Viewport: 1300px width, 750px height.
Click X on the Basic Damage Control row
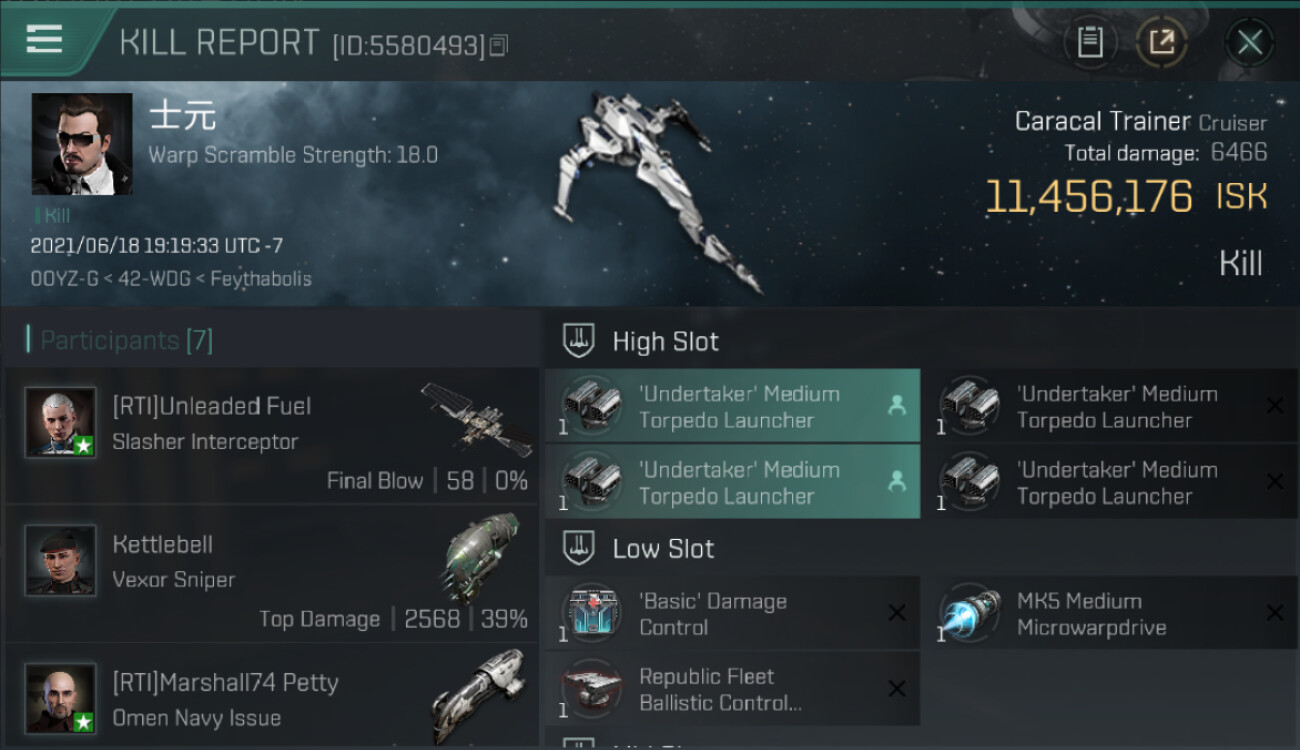point(897,613)
